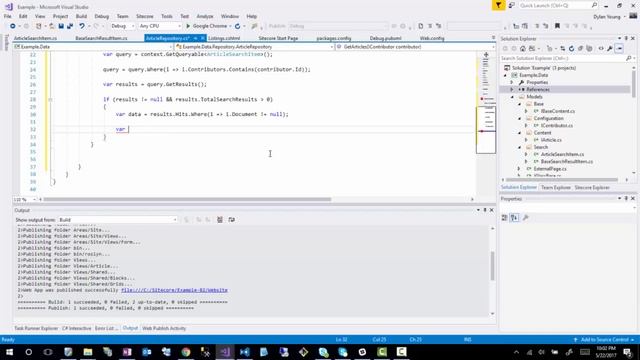Click the Navigate Backward toolbar icon
This screenshot has height=360, width=640.
pos(13,26)
